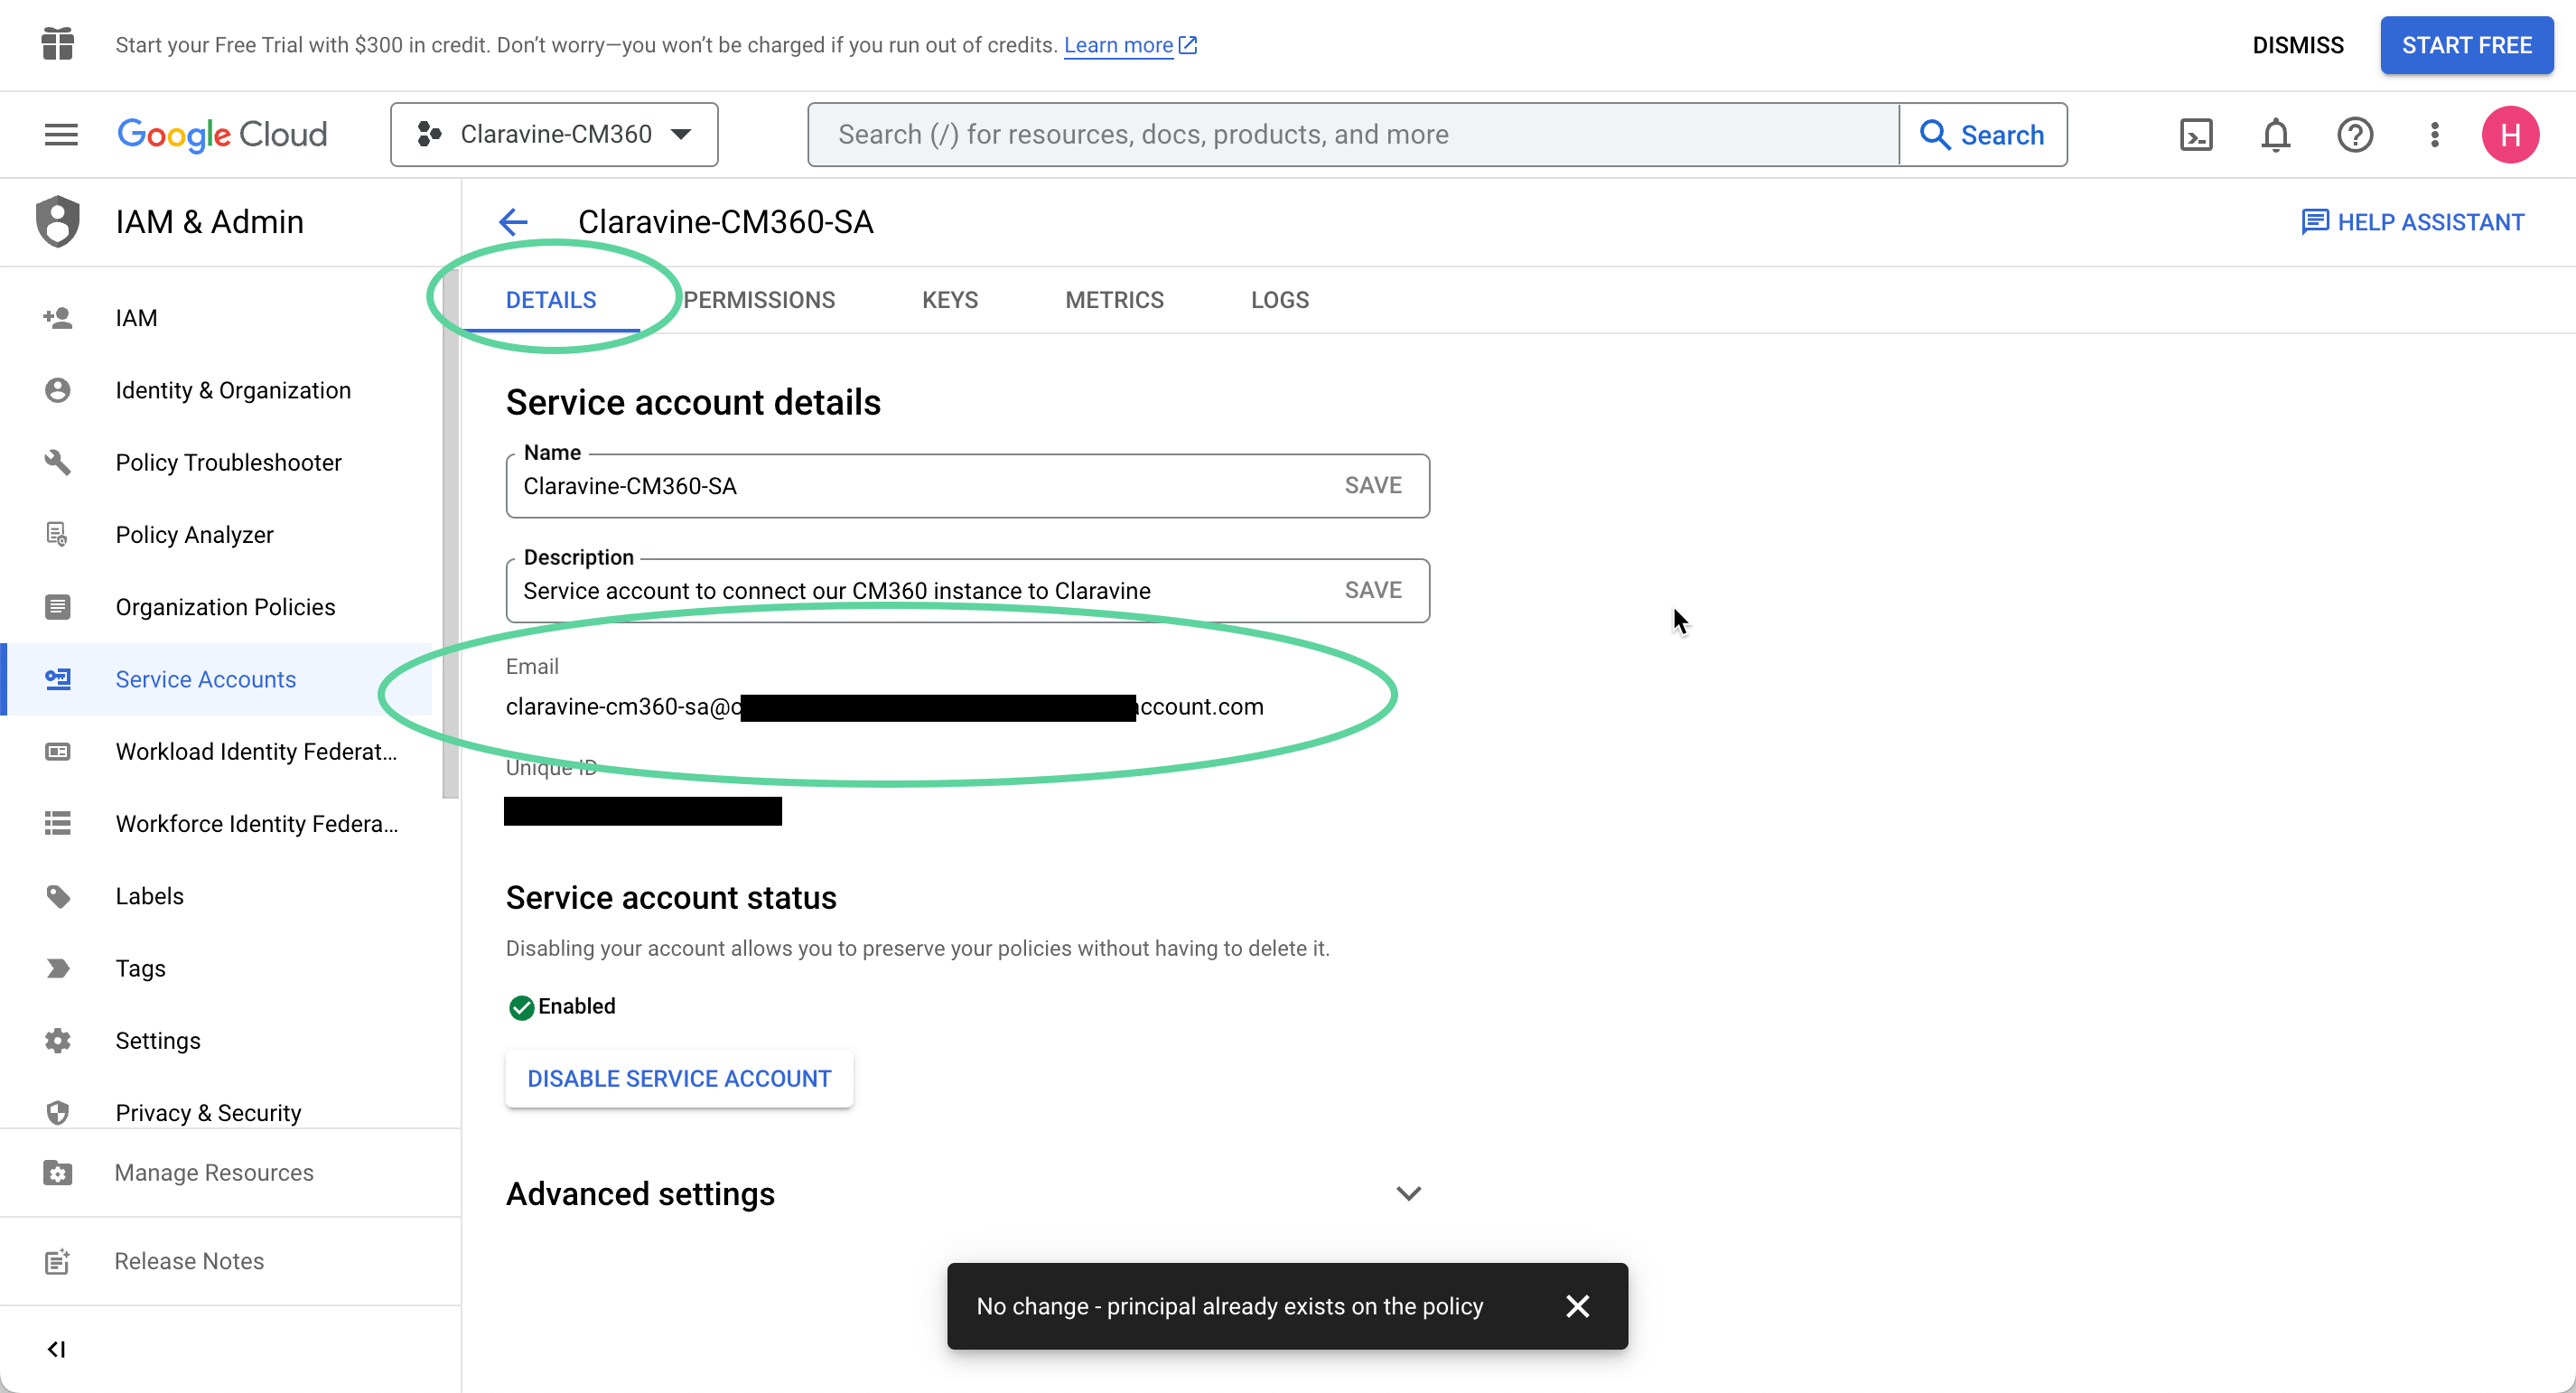Click SAVE next to the Description field
The height and width of the screenshot is (1393, 2576).
[1372, 590]
